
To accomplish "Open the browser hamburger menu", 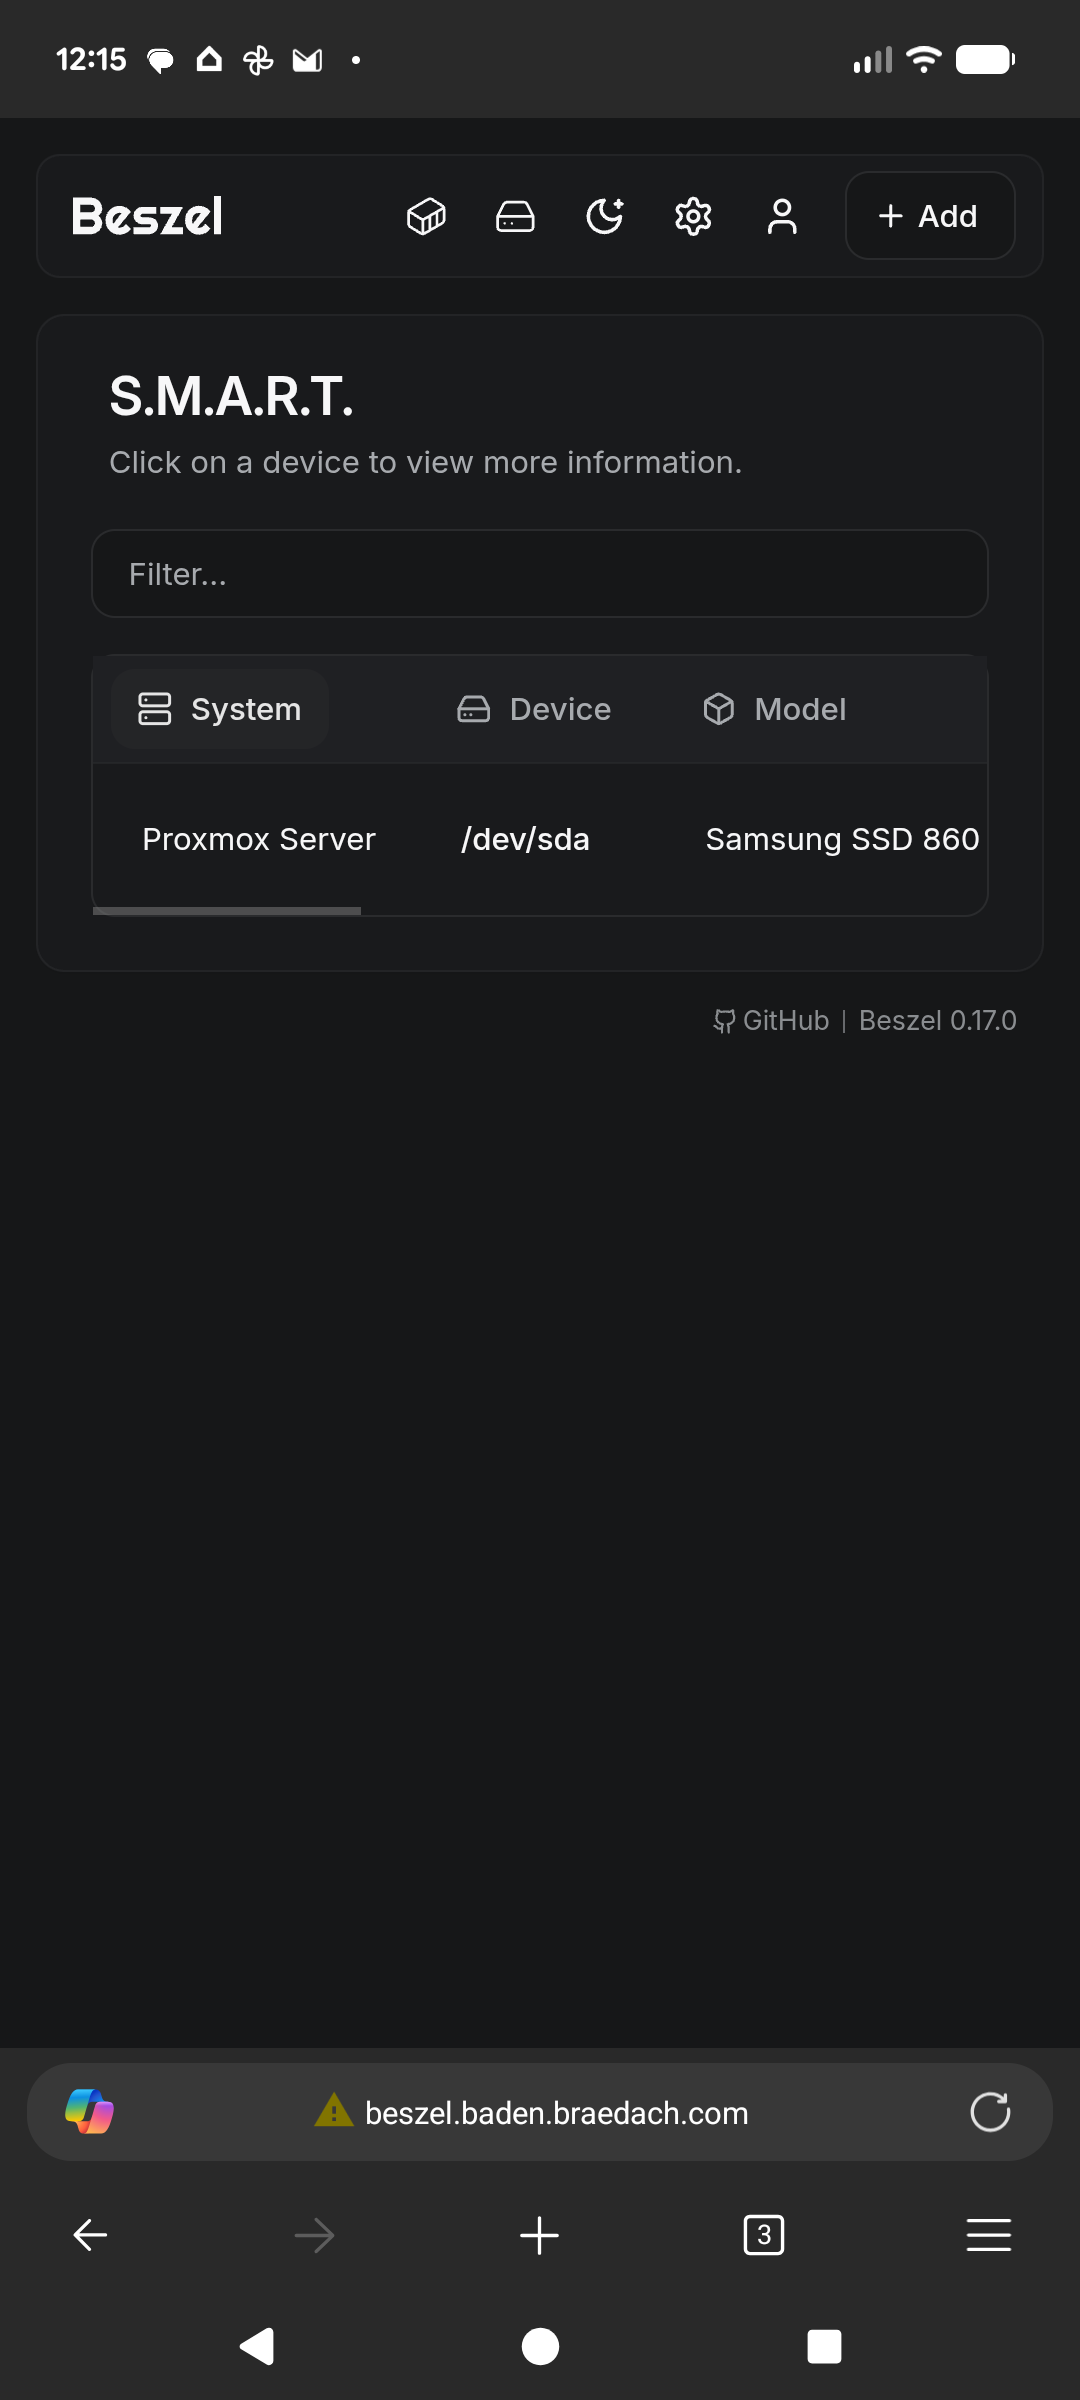I will 988,2235.
